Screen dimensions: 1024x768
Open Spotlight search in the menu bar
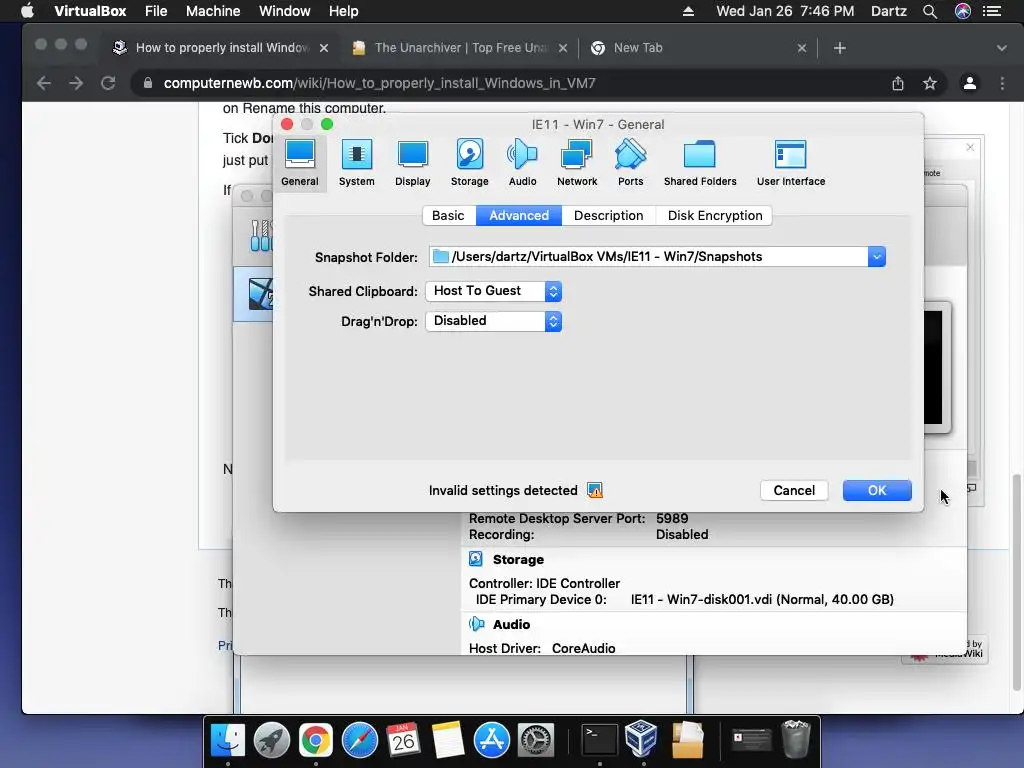pos(930,11)
